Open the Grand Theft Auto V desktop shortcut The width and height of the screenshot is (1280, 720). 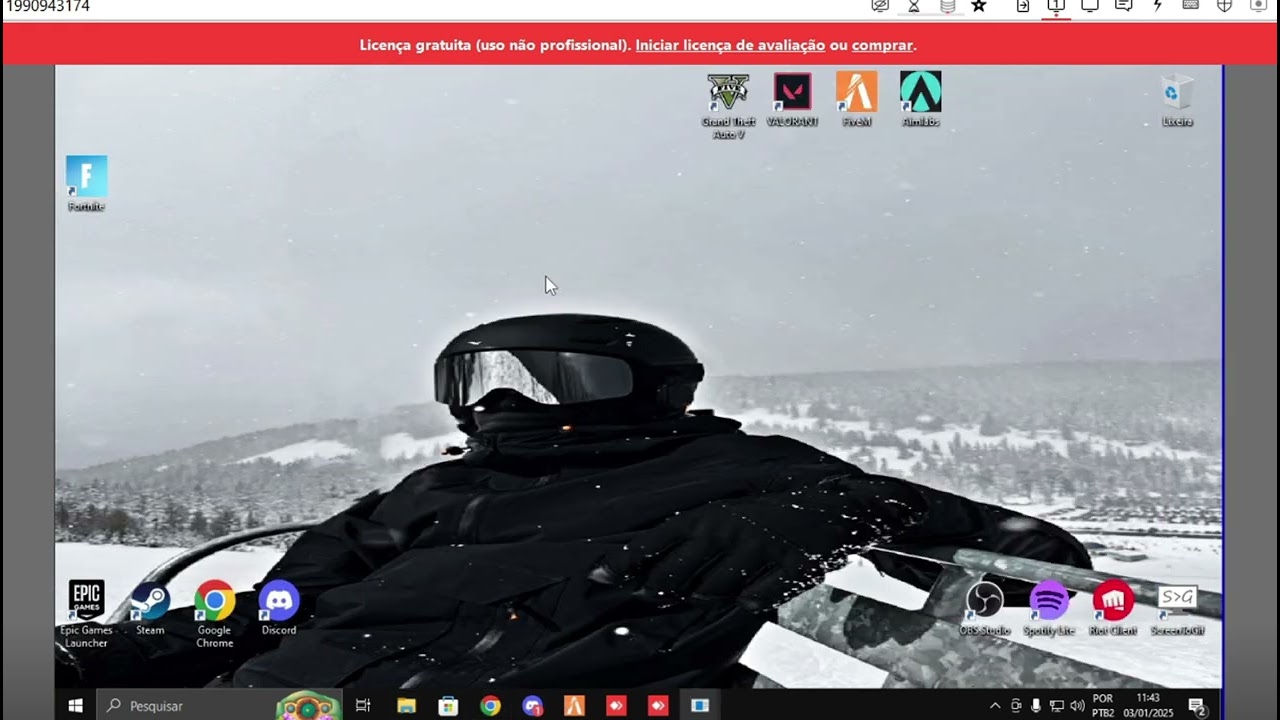tap(728, 105)
